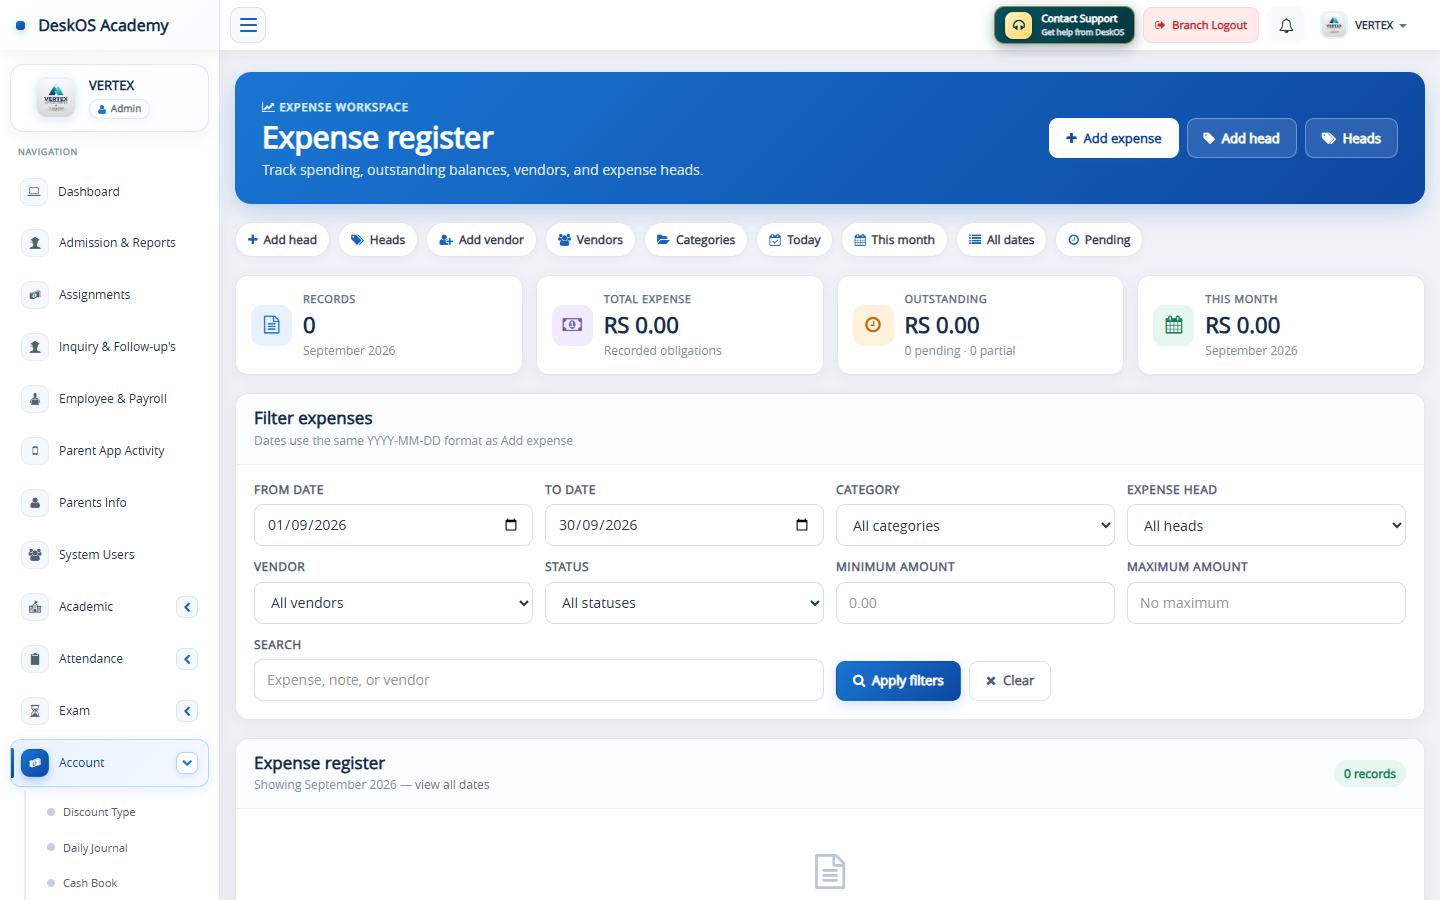Image resolution: width=1440 pixels, height=900 pixels.
Task: Open Parents Info menu item
Action: click(x=110, y=503)
